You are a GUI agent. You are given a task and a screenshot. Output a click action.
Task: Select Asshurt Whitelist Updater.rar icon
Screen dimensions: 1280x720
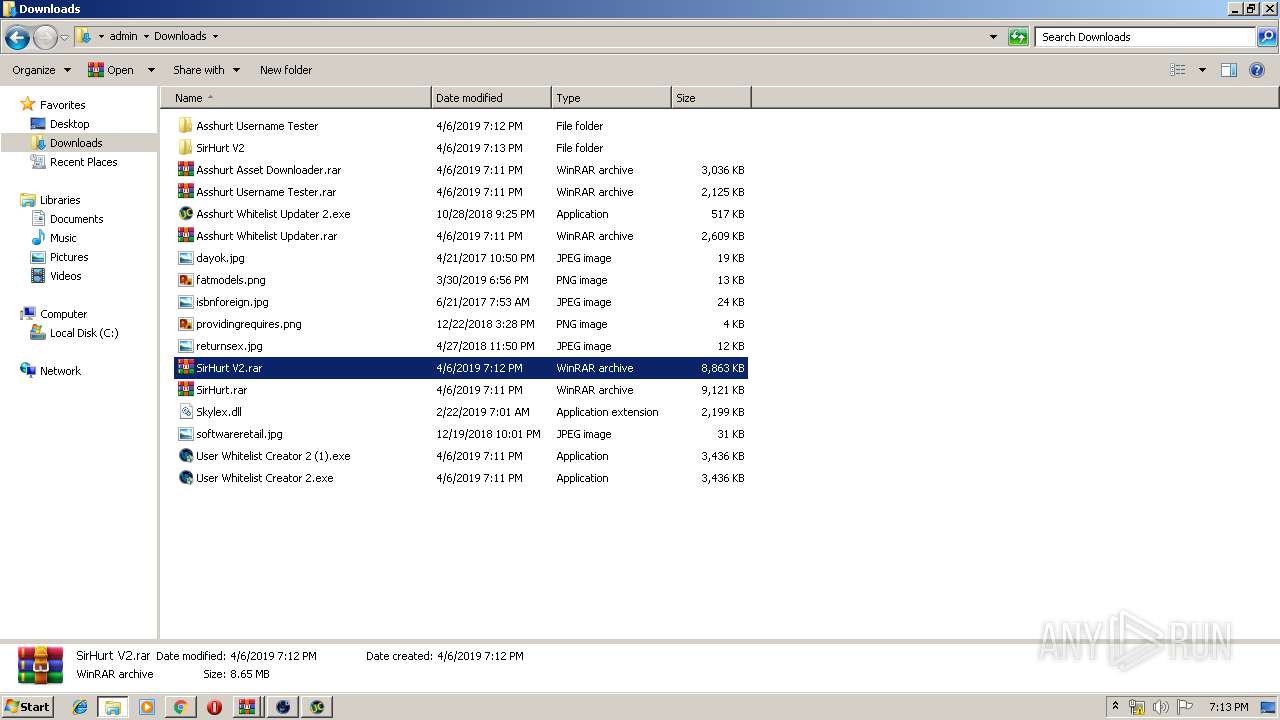pos(185,236)
